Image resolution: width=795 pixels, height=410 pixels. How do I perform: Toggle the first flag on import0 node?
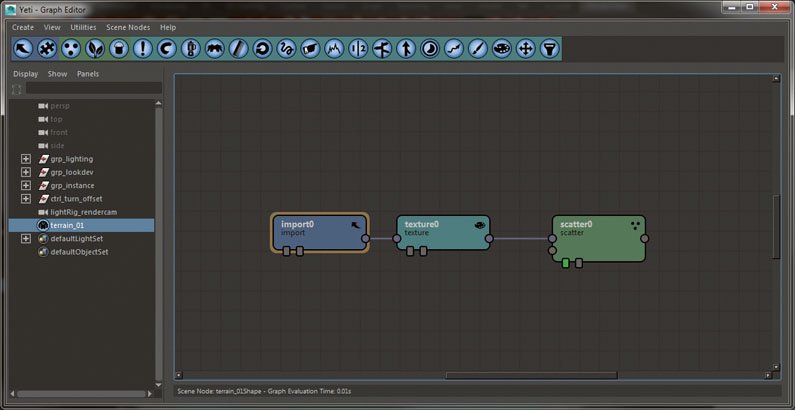click(286, 251)
